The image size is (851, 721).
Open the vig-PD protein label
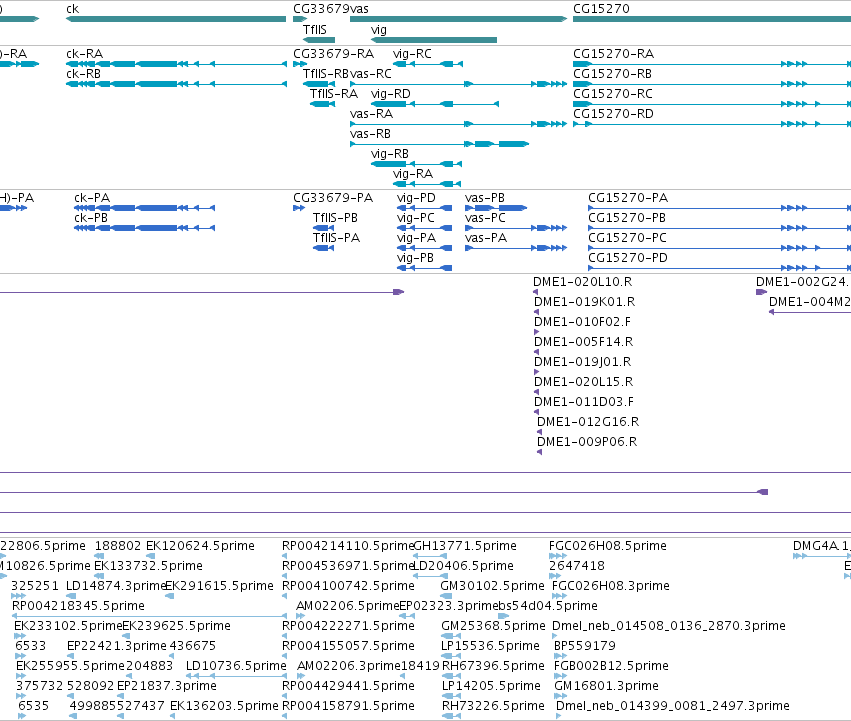(416, 198)
